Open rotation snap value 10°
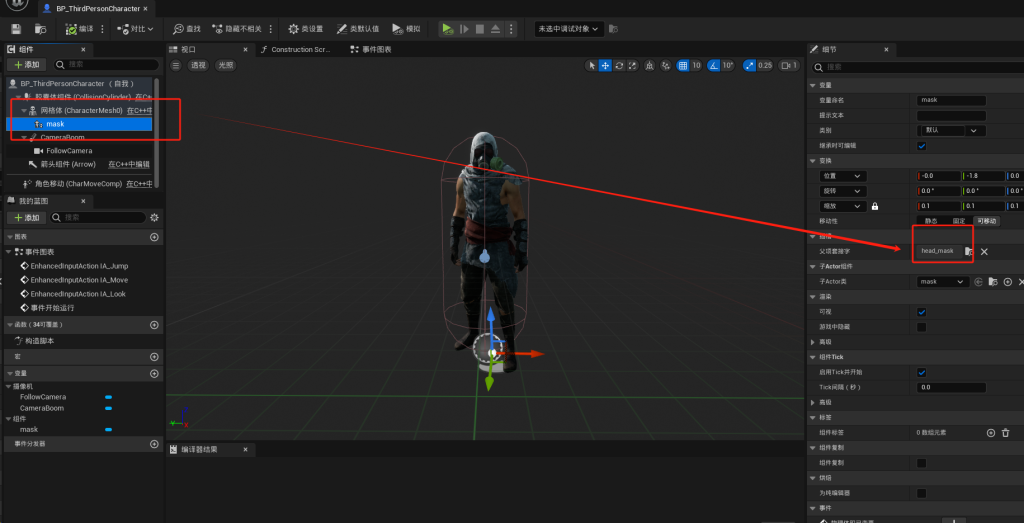 [729, 65]
